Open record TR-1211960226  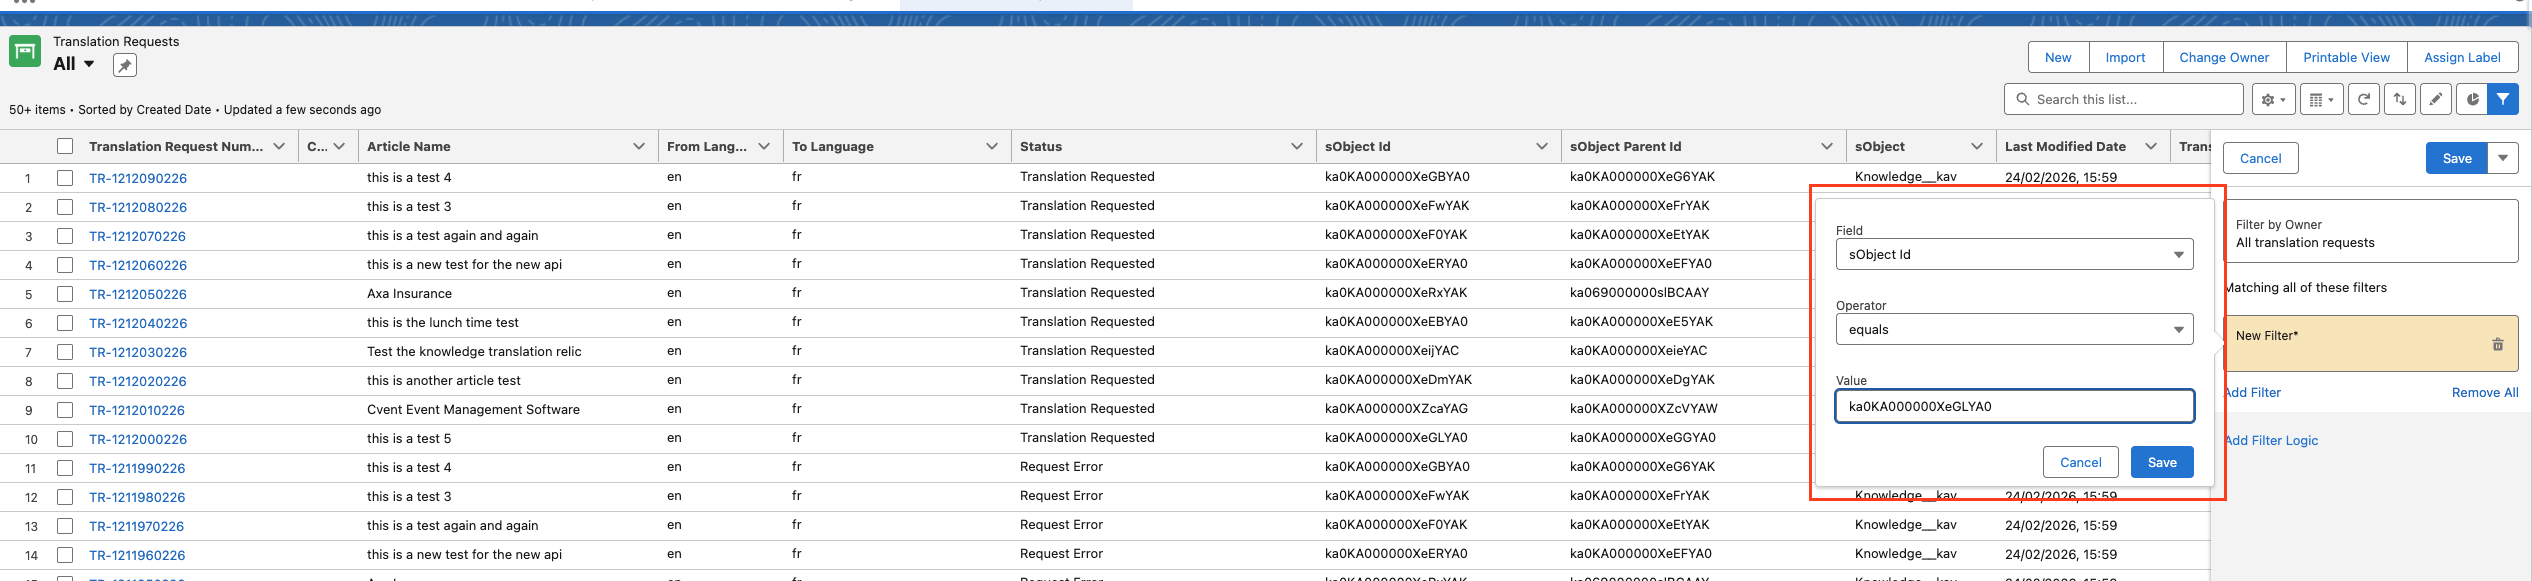point(137,555)
